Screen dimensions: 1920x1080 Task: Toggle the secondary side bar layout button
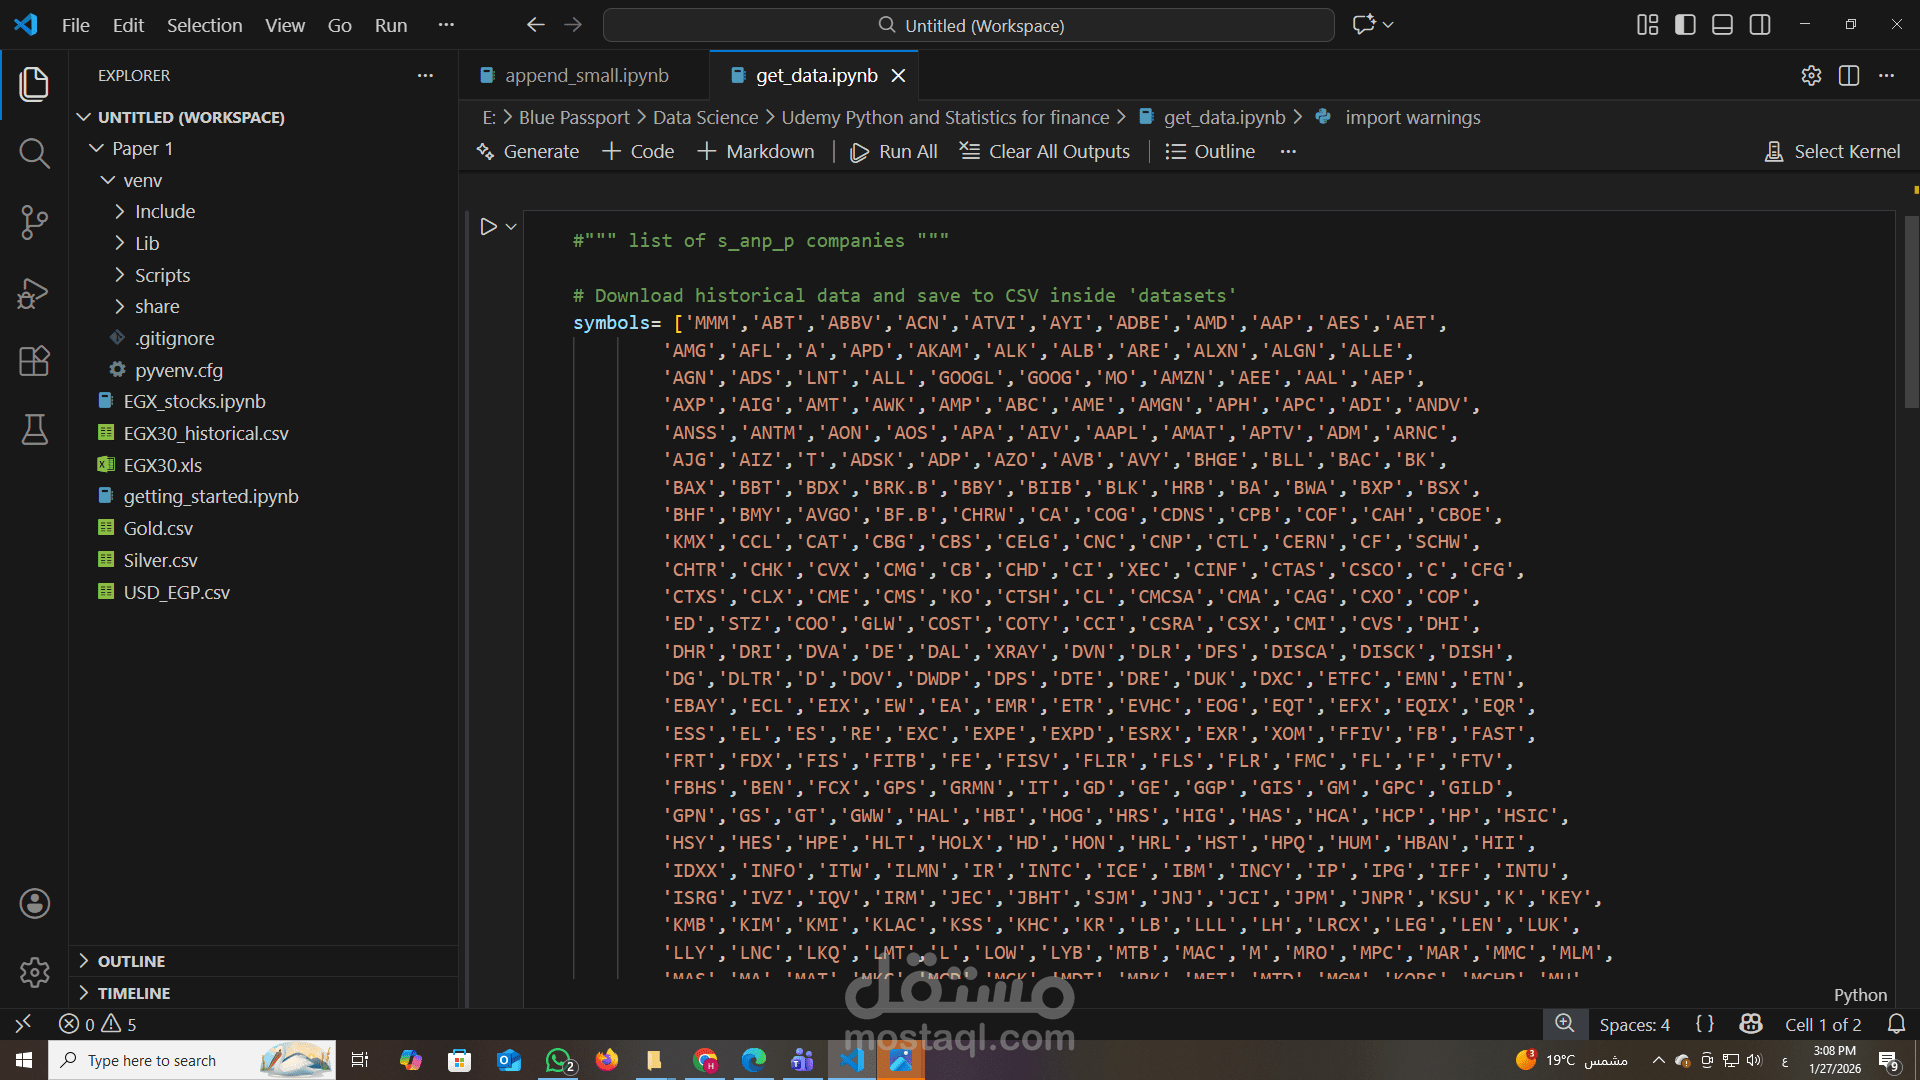click(1760, 25)
